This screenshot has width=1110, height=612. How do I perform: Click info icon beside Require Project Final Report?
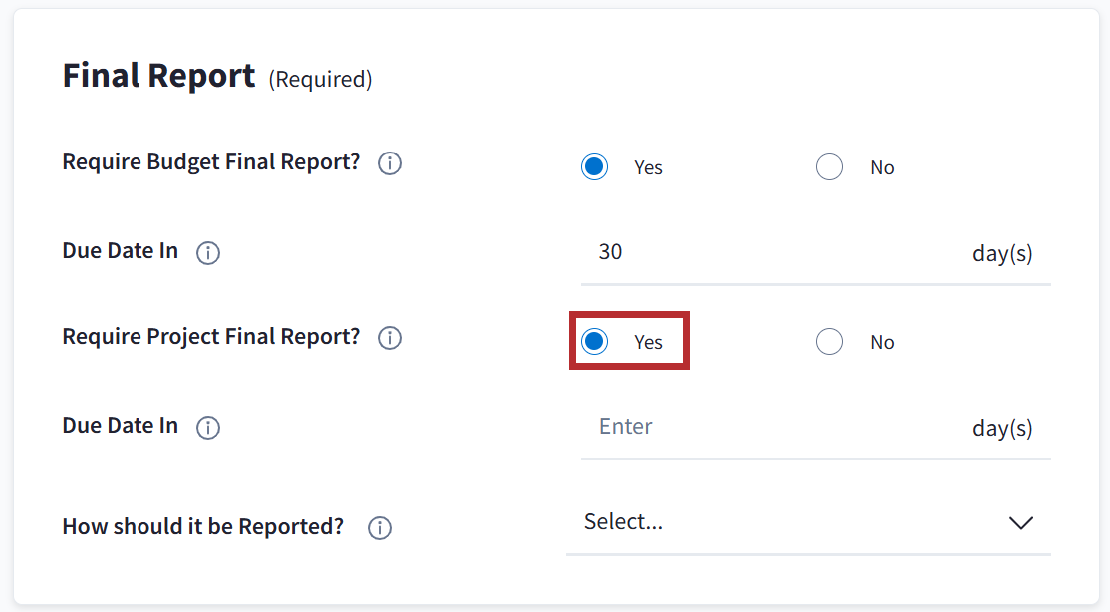point(390,338)
